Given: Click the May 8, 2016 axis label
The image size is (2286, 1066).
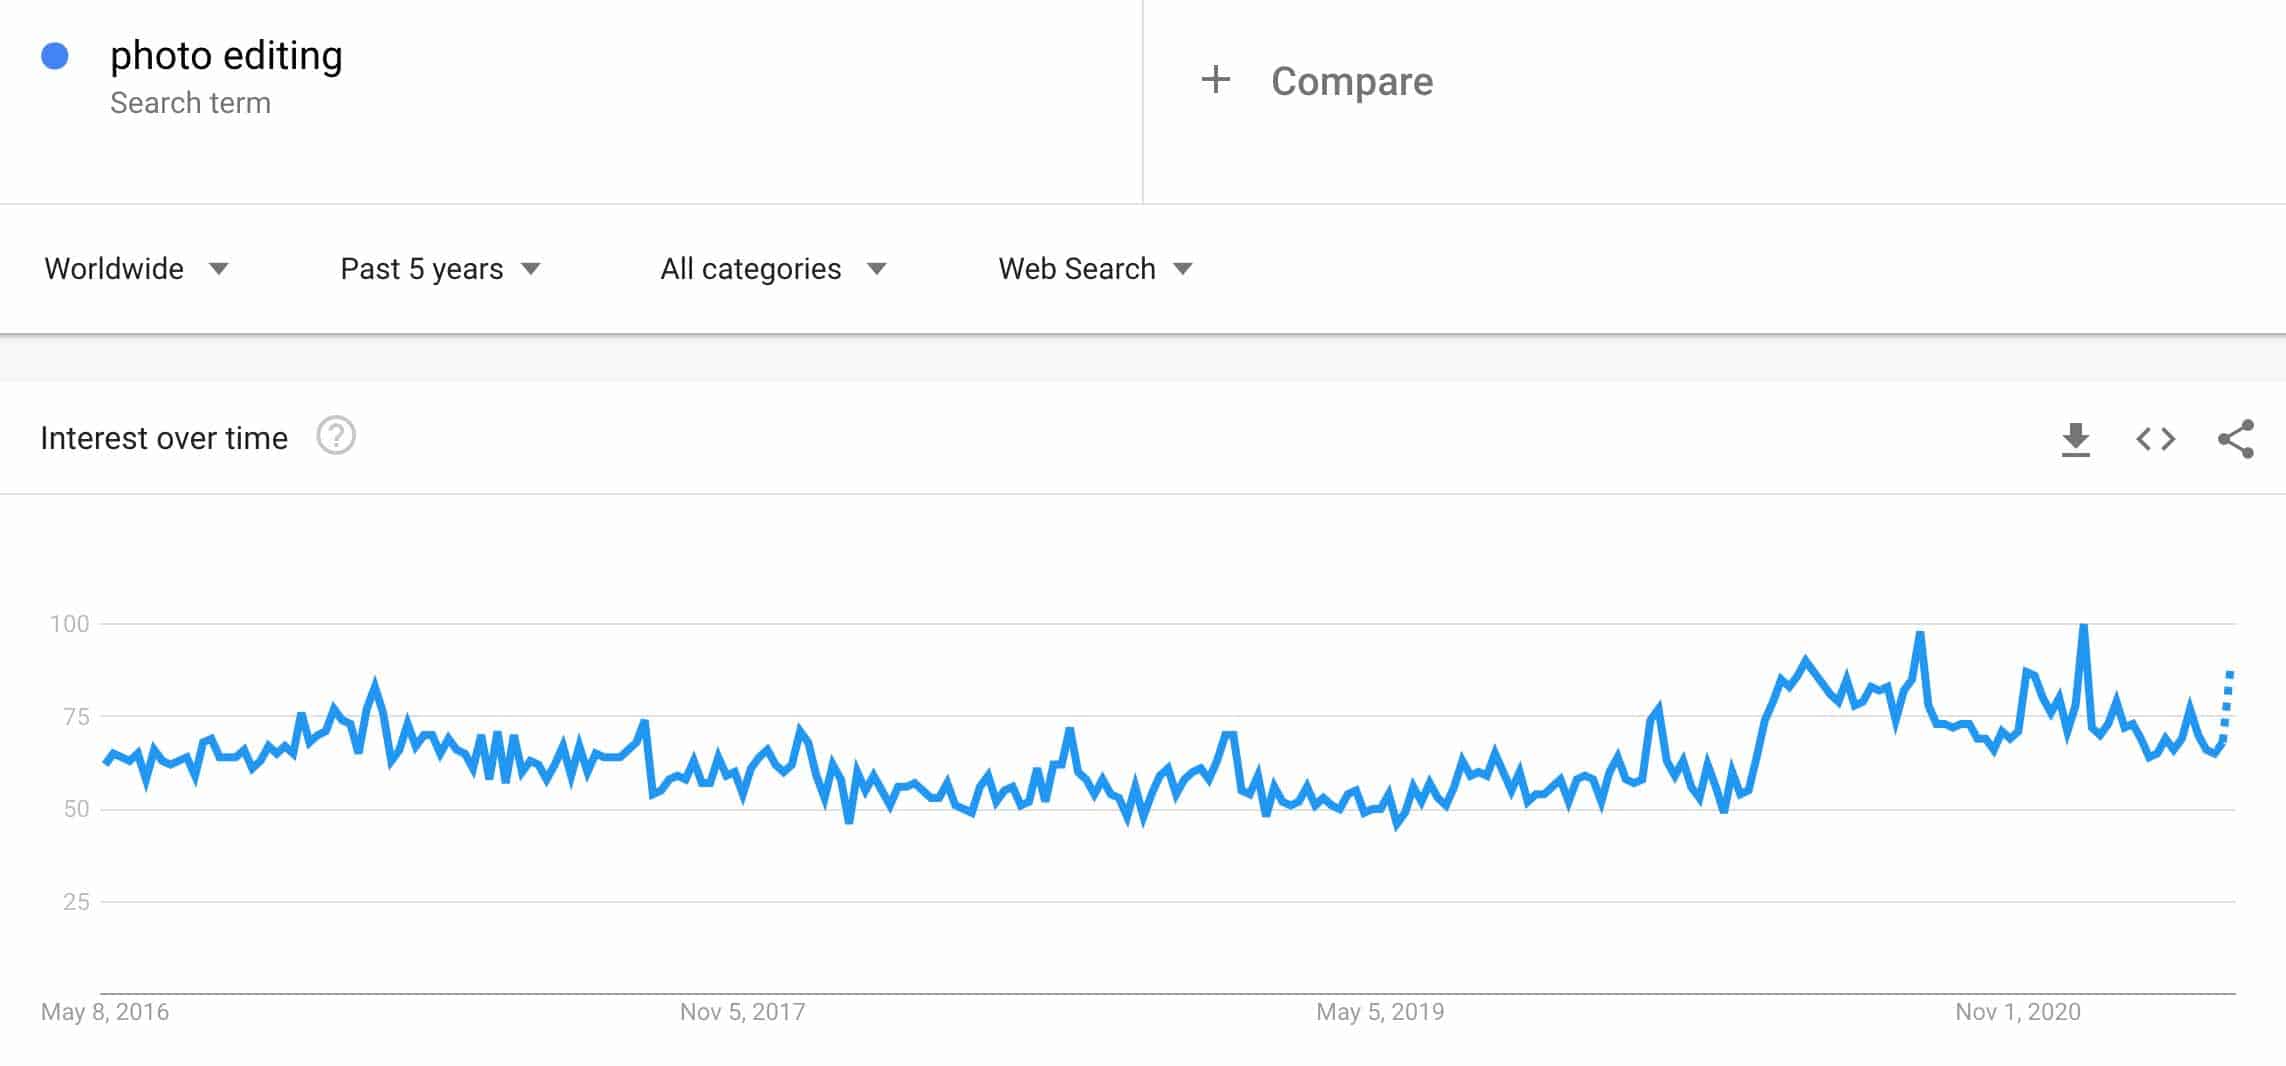Looking at the screenshot, I should coord(105,1012).
